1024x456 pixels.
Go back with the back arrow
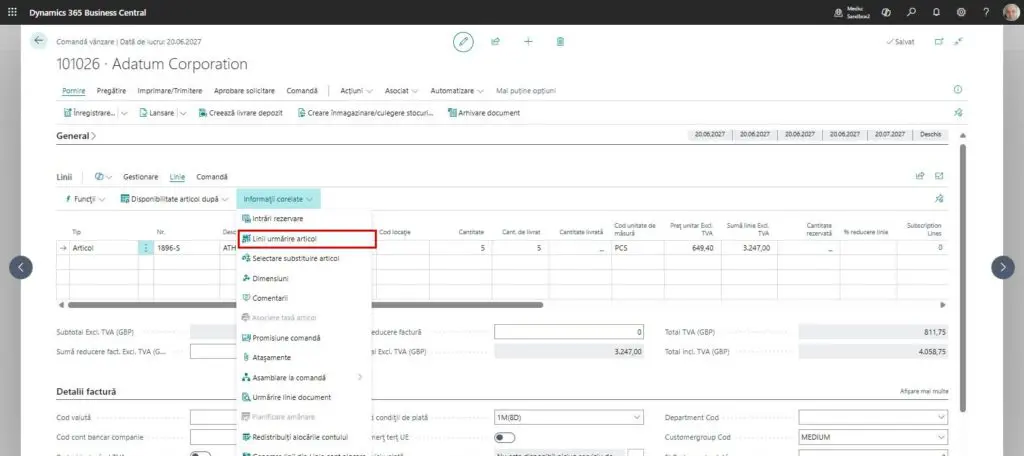[39, 41]
